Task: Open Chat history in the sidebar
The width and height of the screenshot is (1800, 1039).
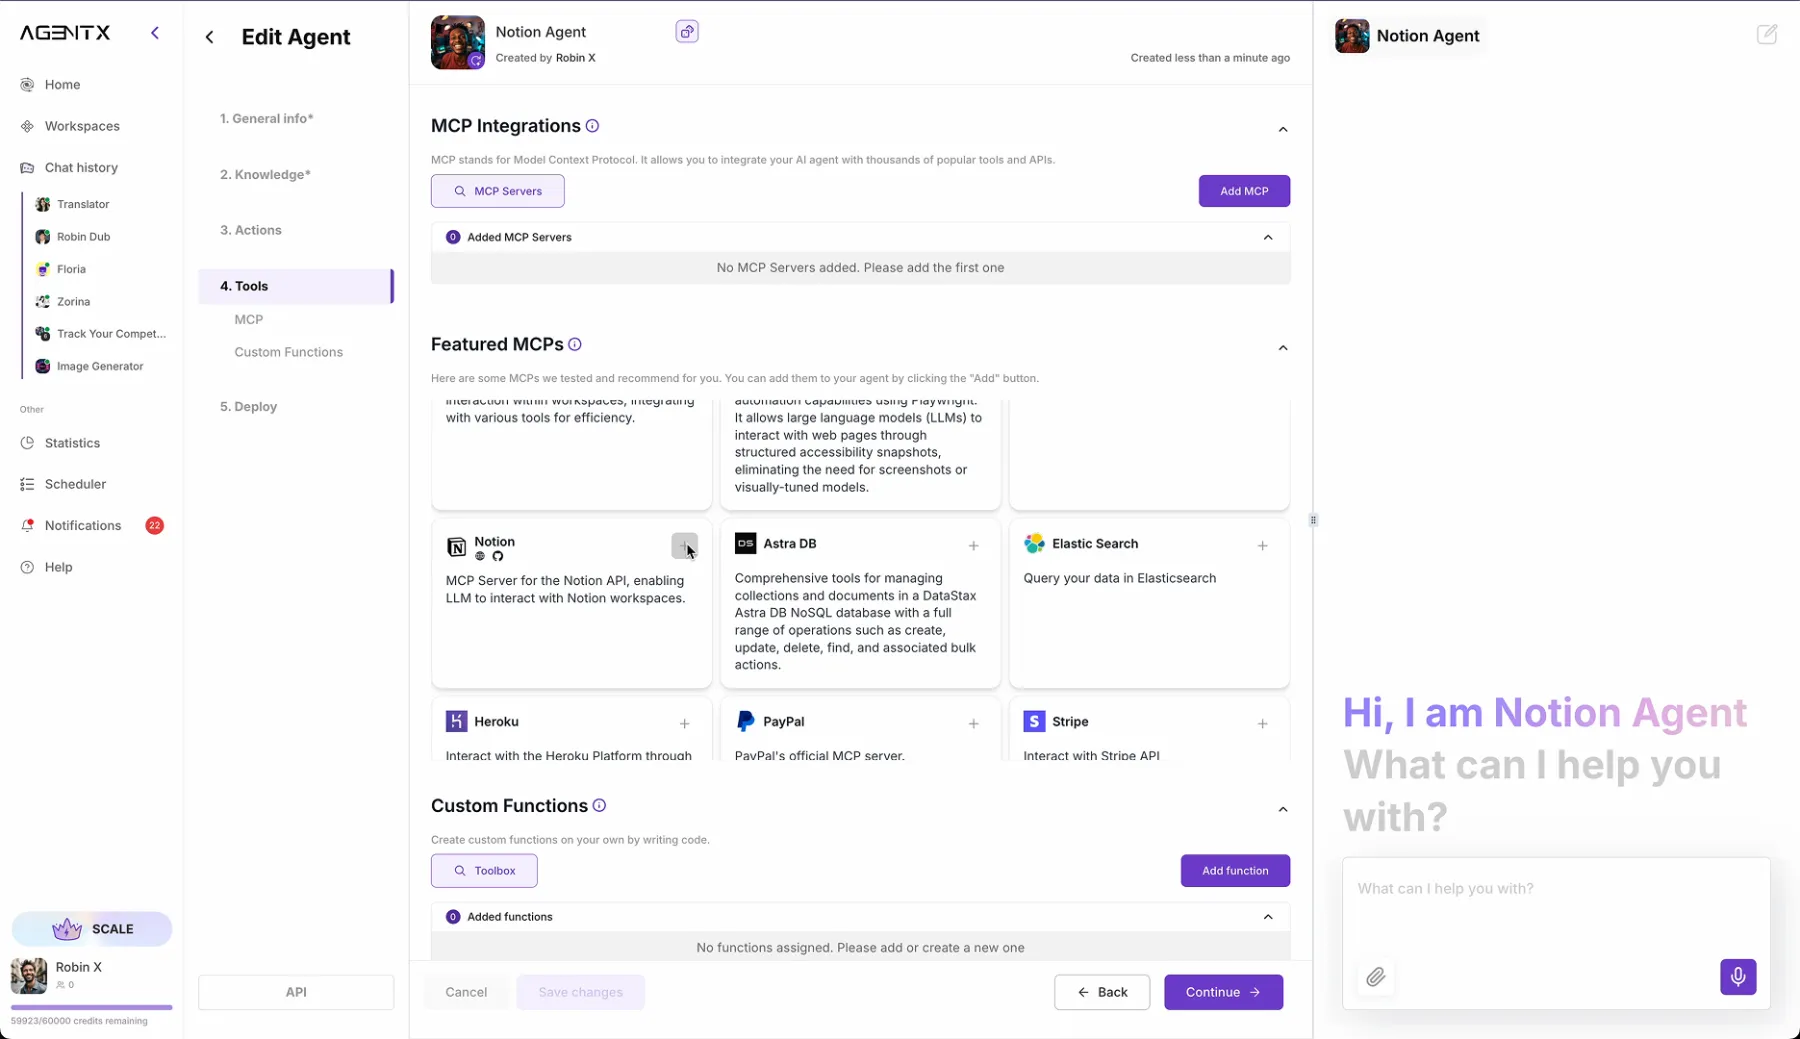Action: [x=81, y=167]
